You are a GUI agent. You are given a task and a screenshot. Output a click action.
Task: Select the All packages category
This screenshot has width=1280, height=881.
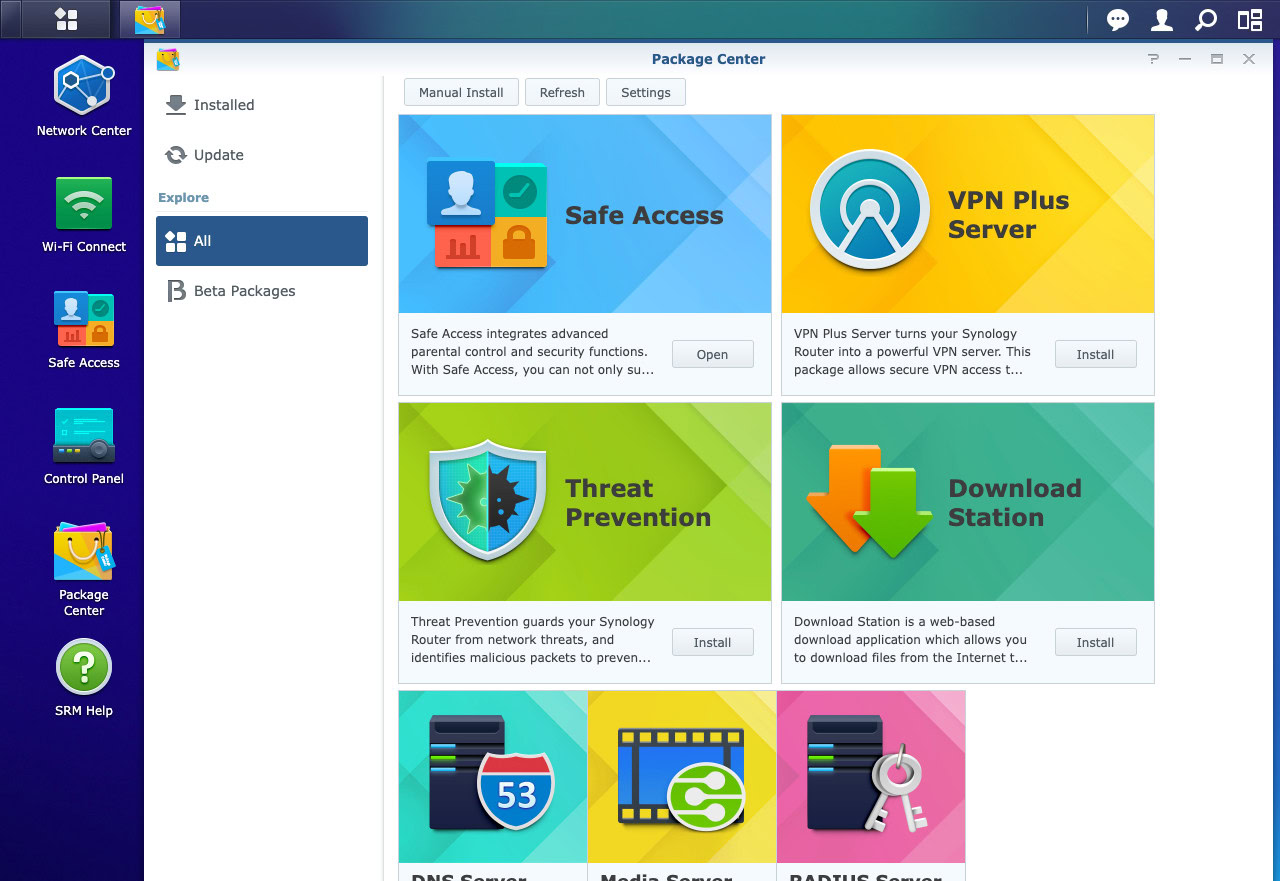(x=262, y=241)
